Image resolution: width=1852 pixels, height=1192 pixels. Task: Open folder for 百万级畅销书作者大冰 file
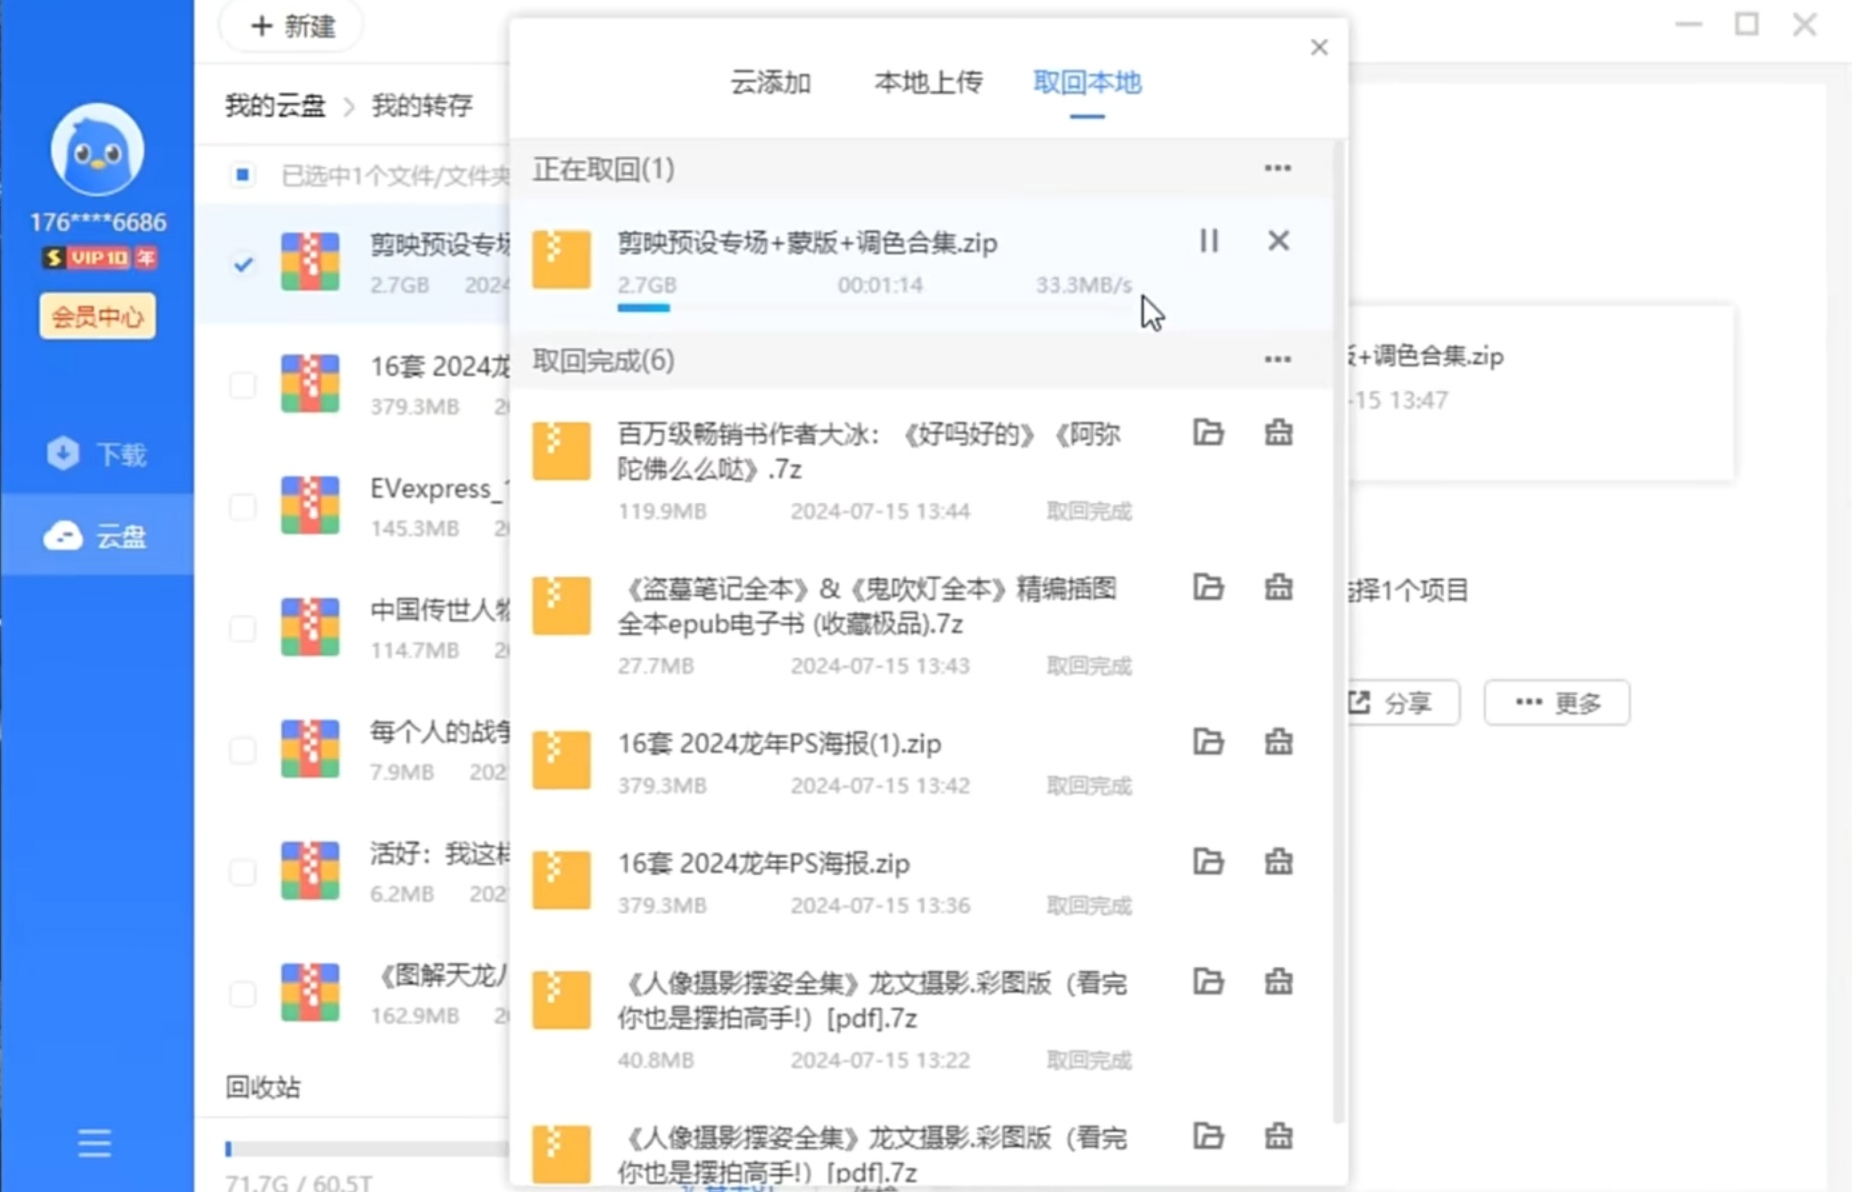(x=1208, y=433)
